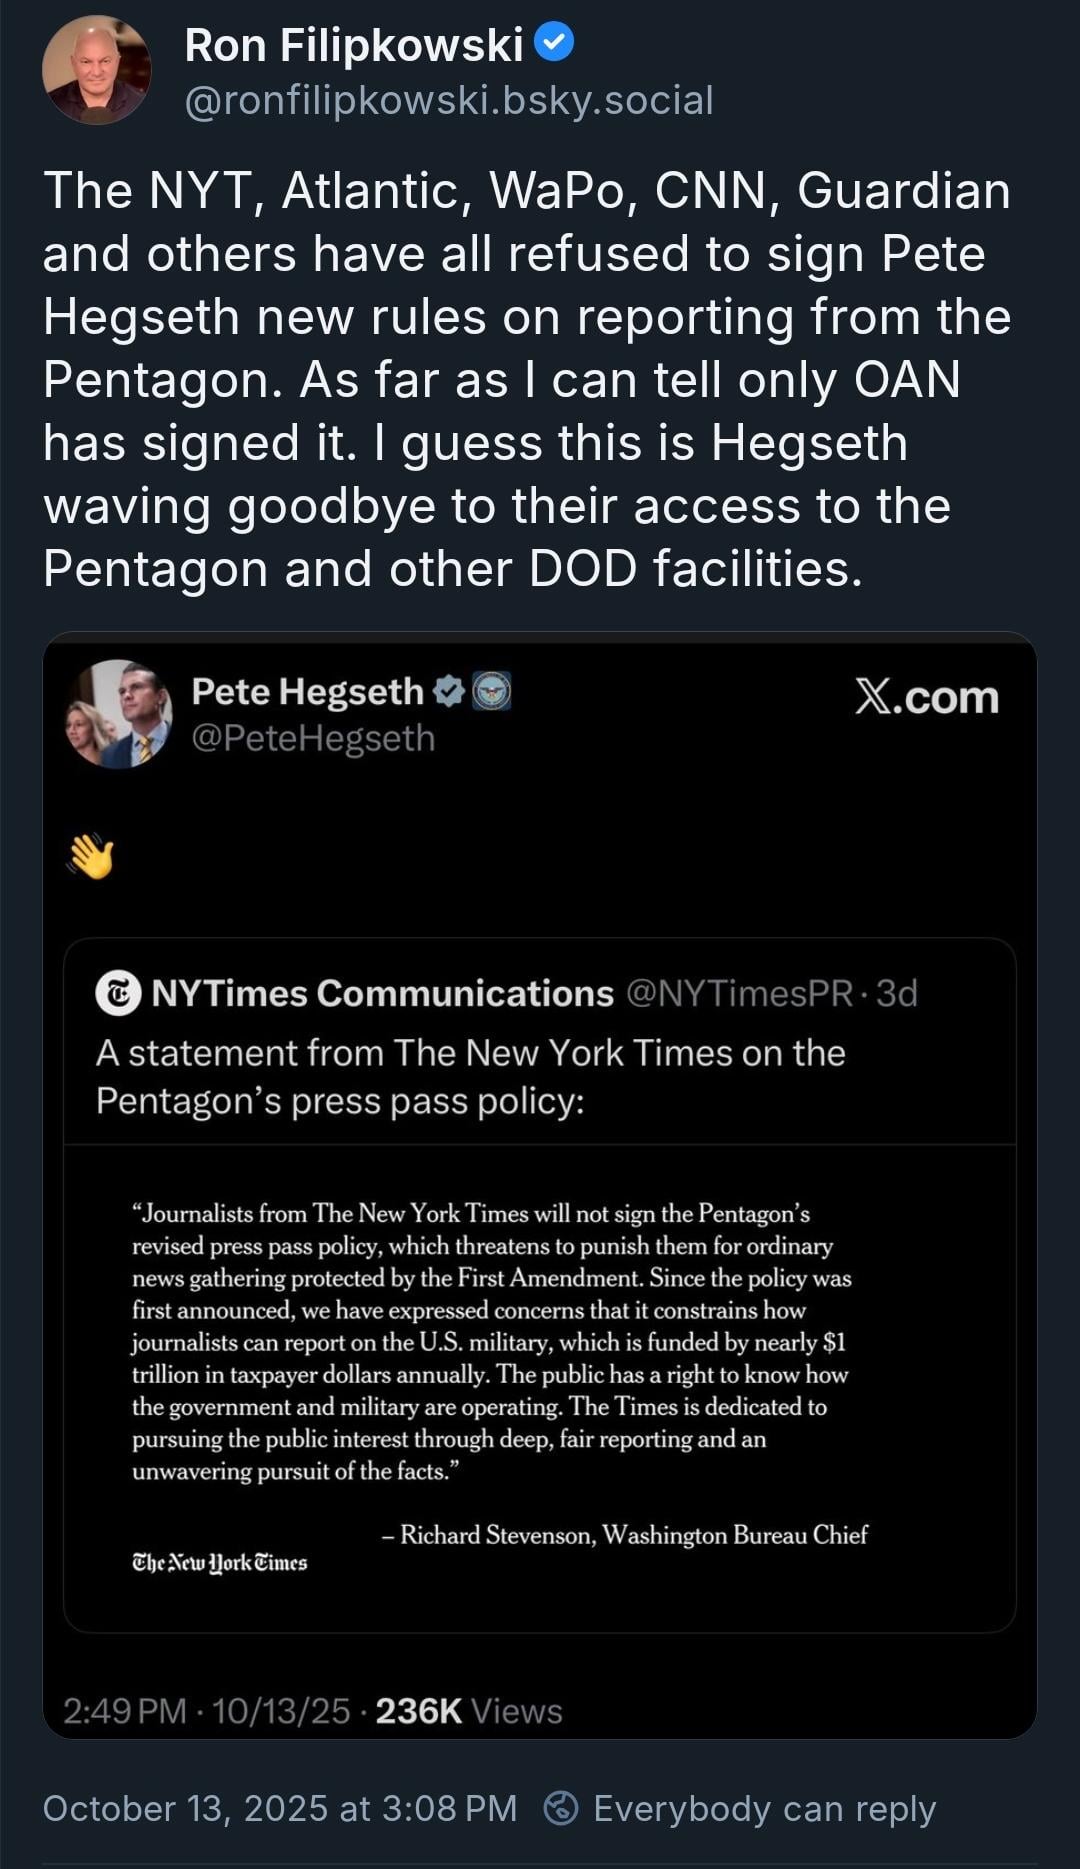Click the waving hand emoji
The width and height of the screenshot is (1080, 1869).
pyautogui.click(x=91, y=857)
